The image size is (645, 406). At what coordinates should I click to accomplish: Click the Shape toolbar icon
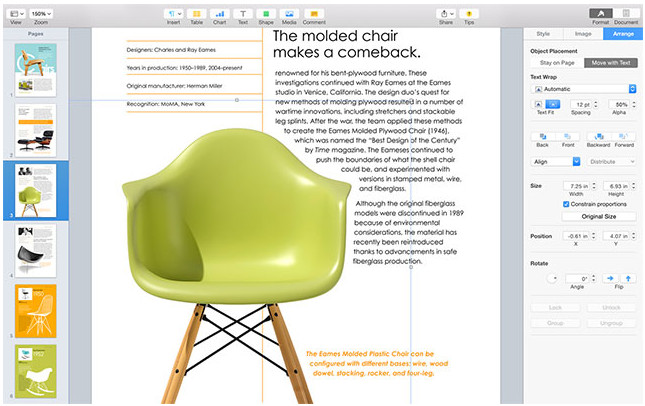tap(266, 14)
